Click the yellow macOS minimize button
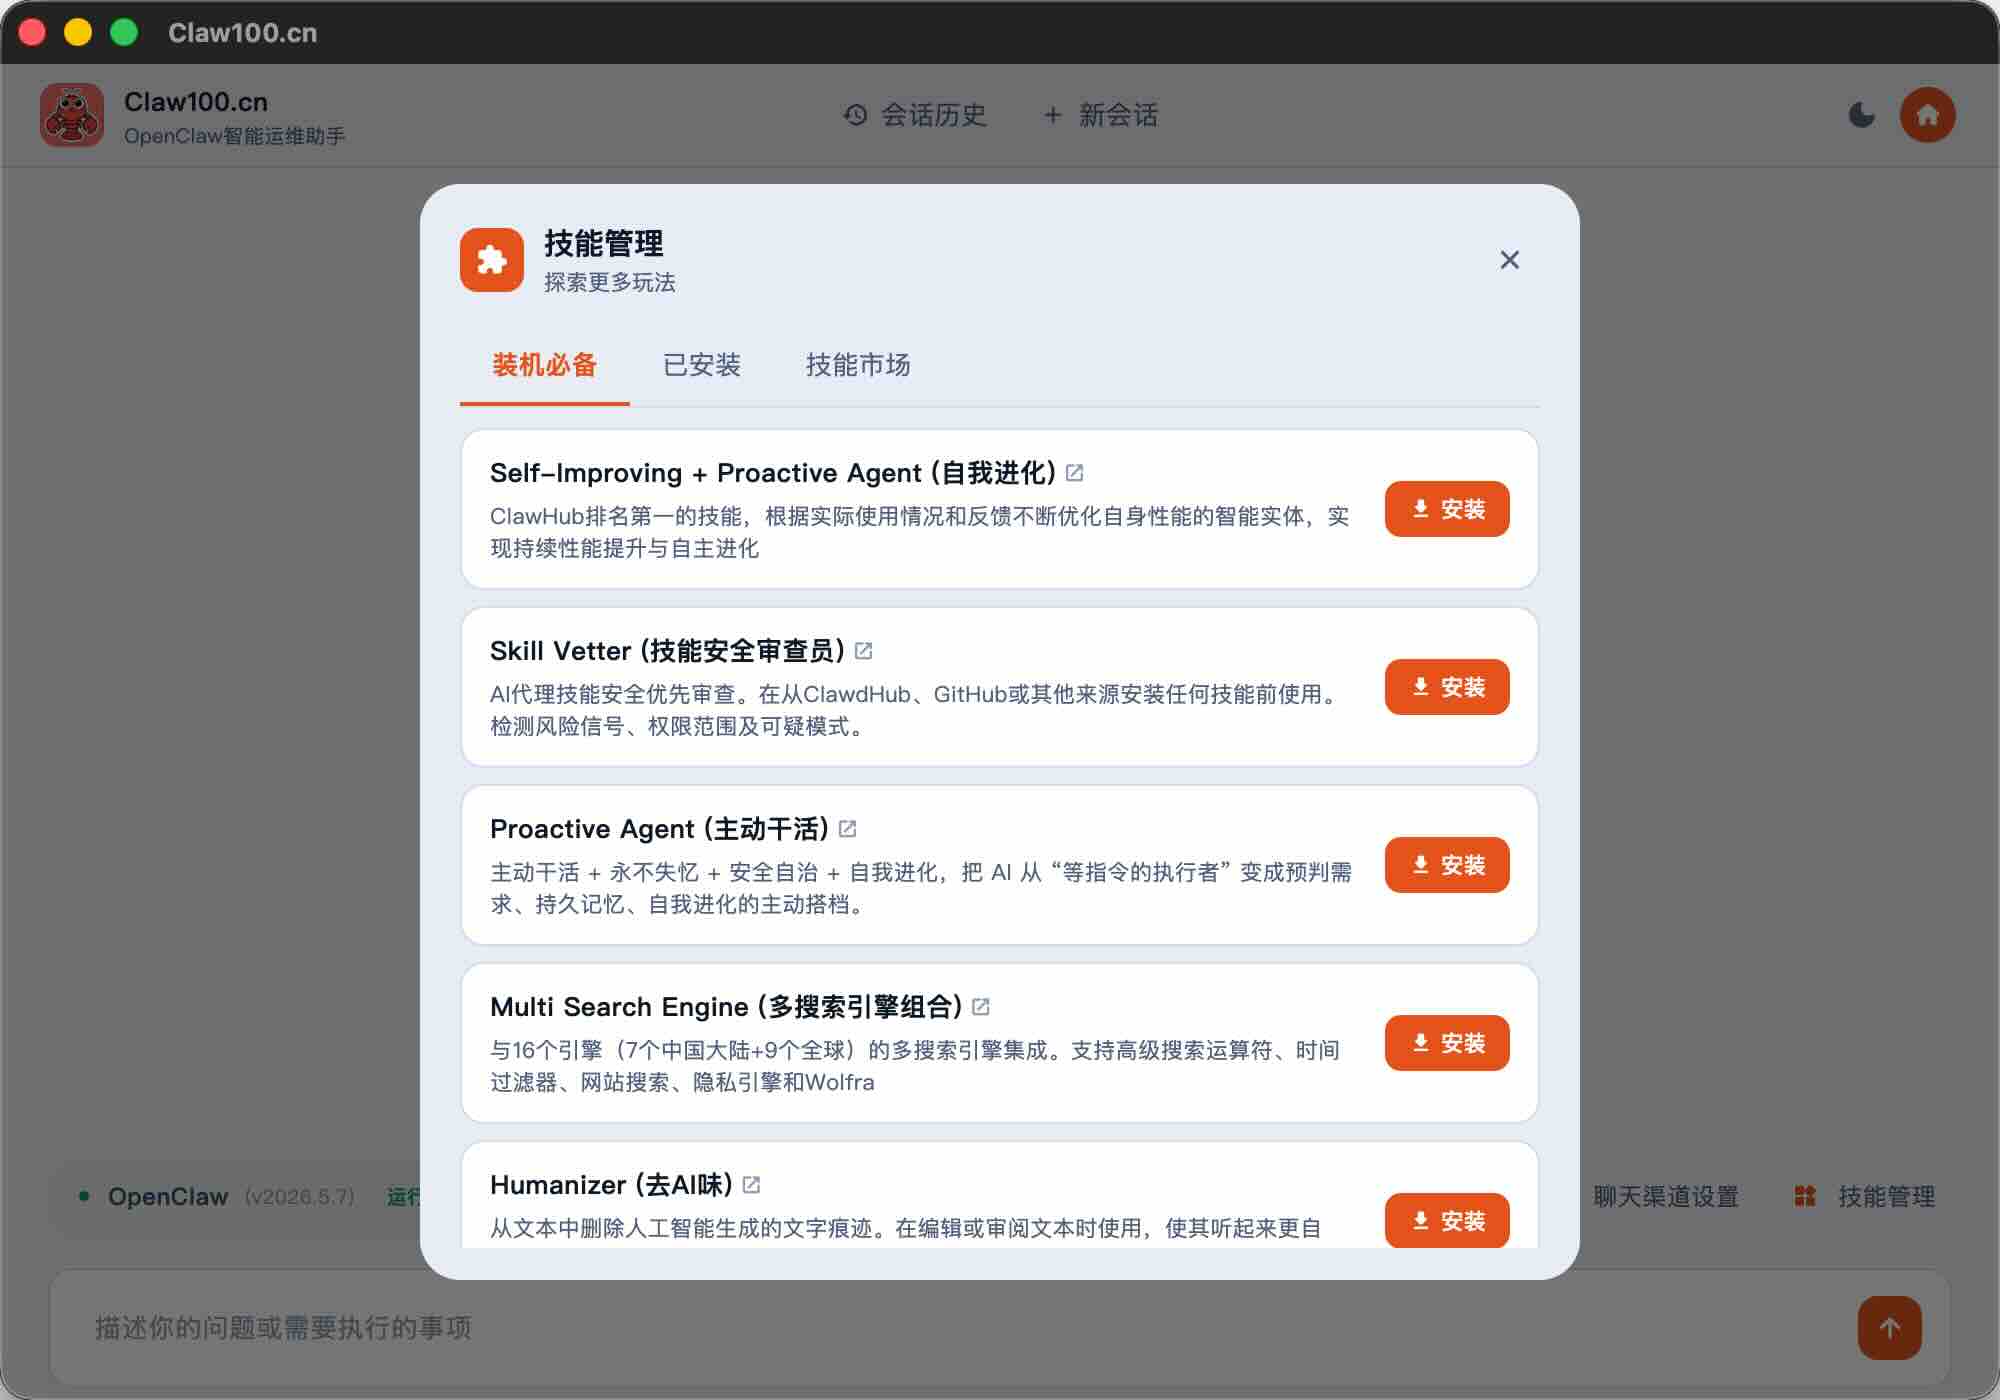This screenshot has width=2000, height=1400. (78, 32)
